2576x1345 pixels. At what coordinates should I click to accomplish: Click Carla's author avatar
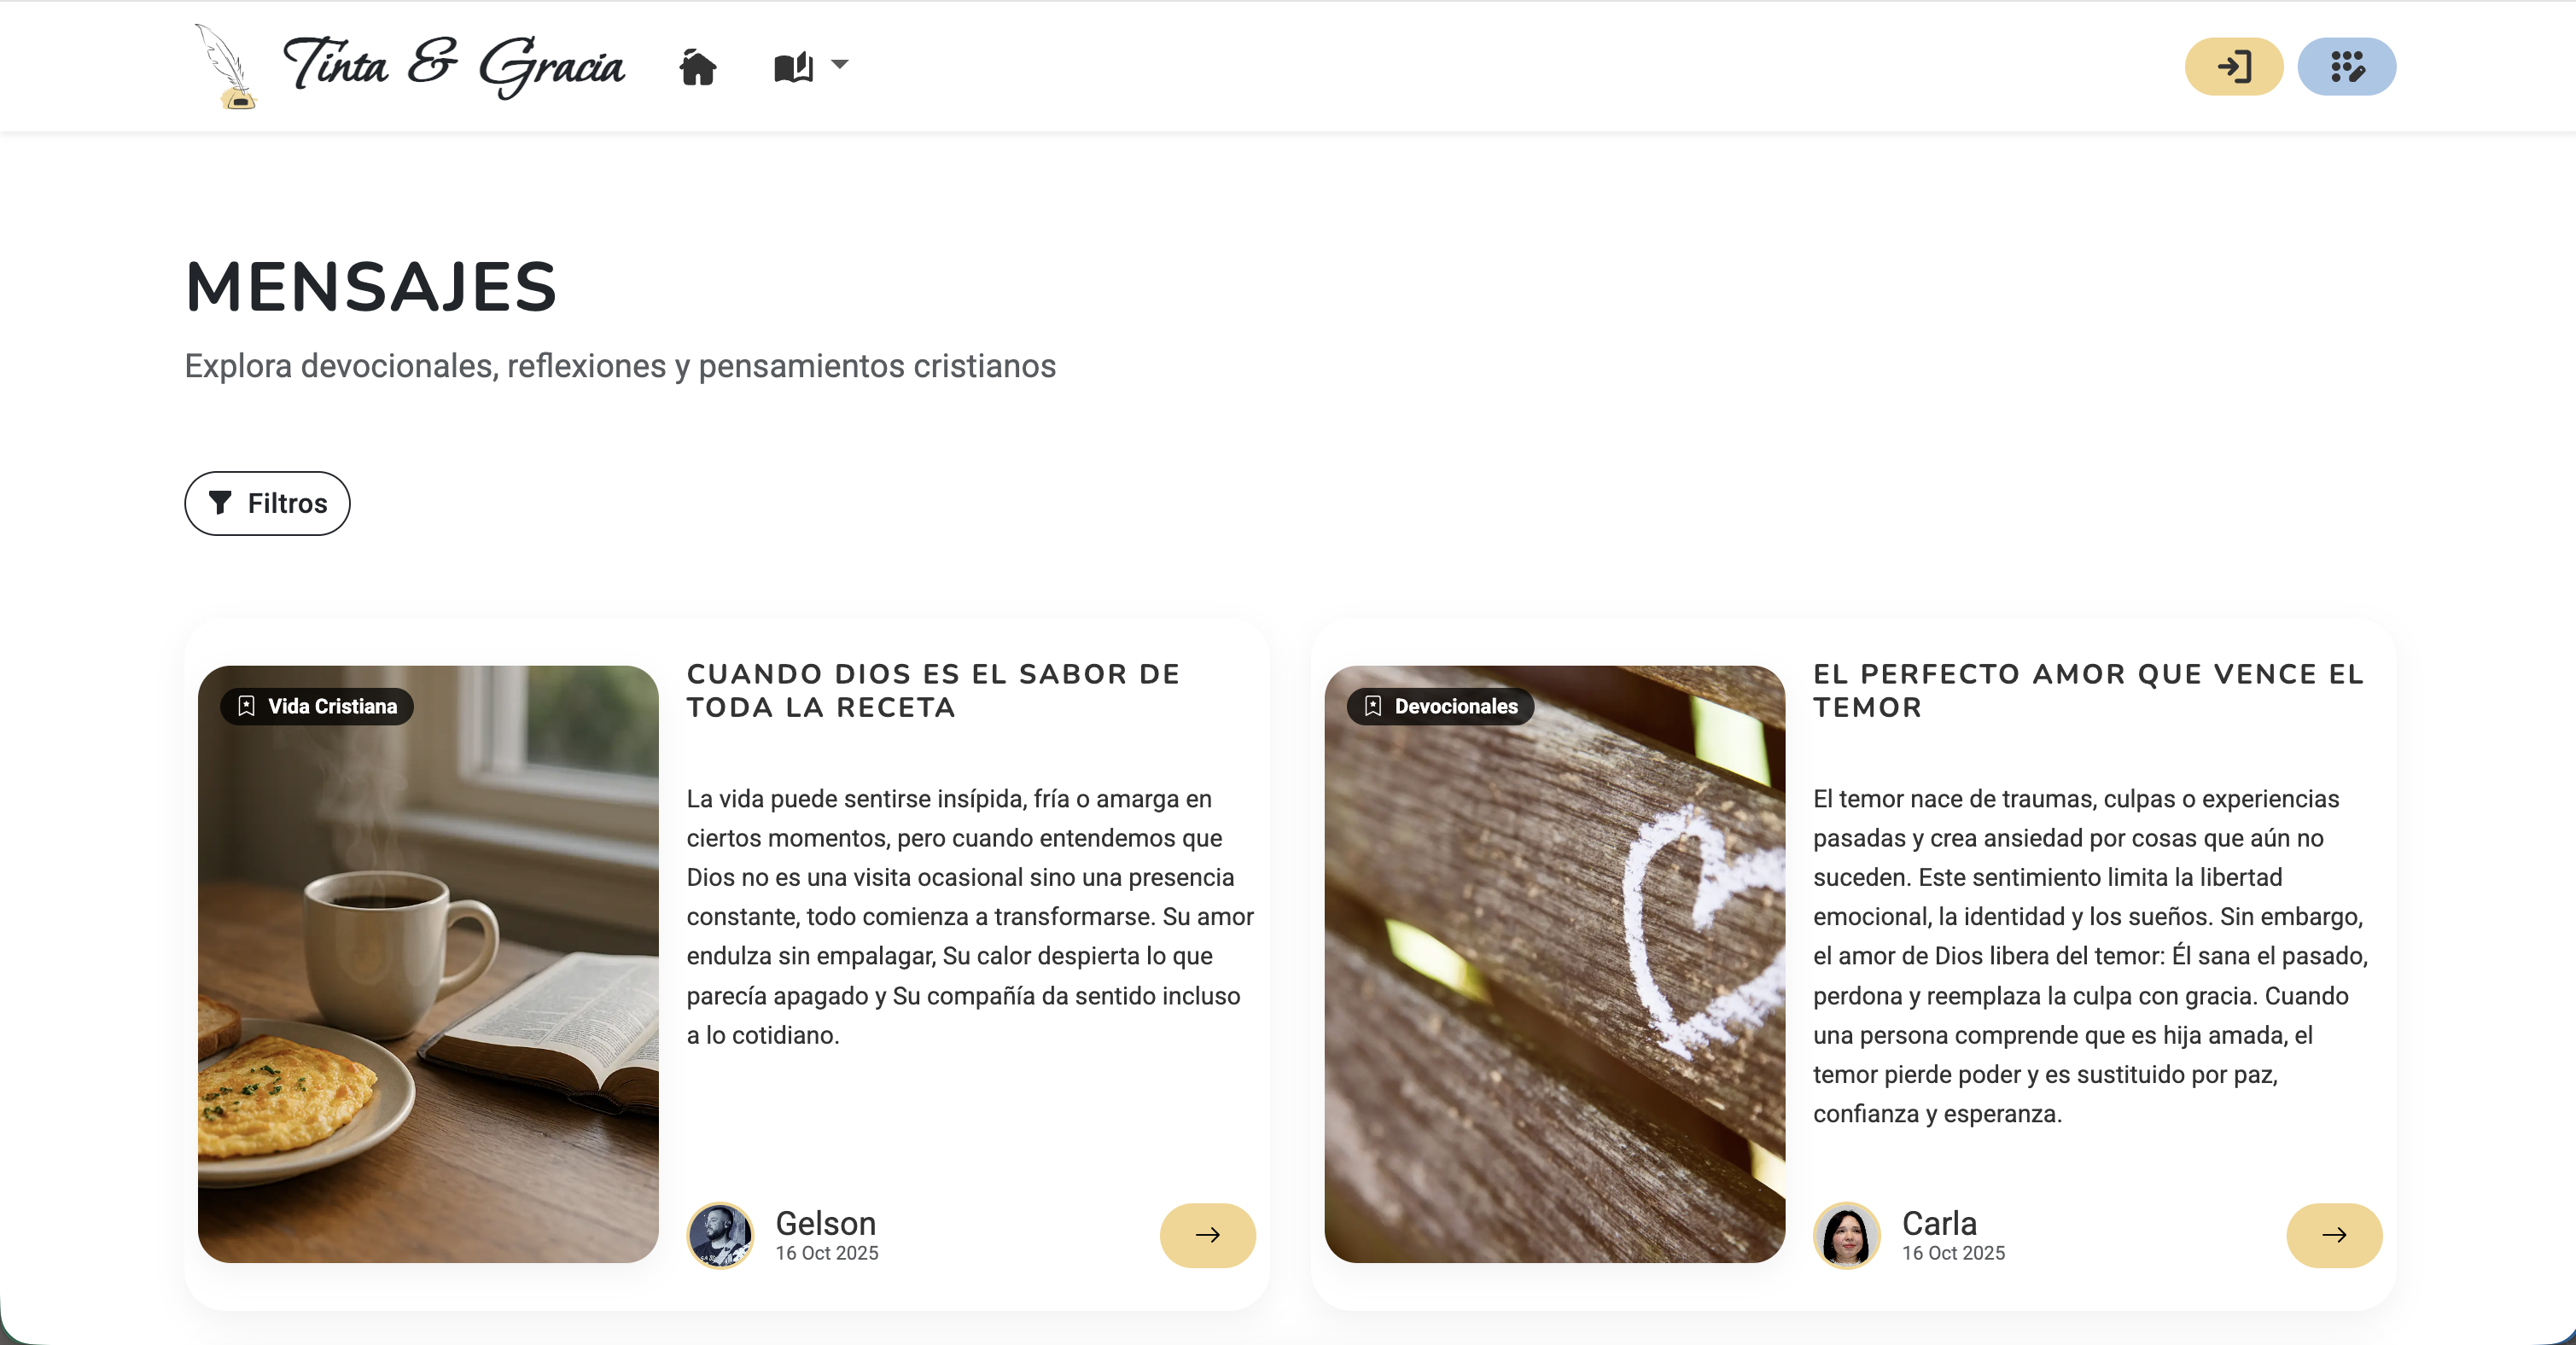point(1846,1235)
